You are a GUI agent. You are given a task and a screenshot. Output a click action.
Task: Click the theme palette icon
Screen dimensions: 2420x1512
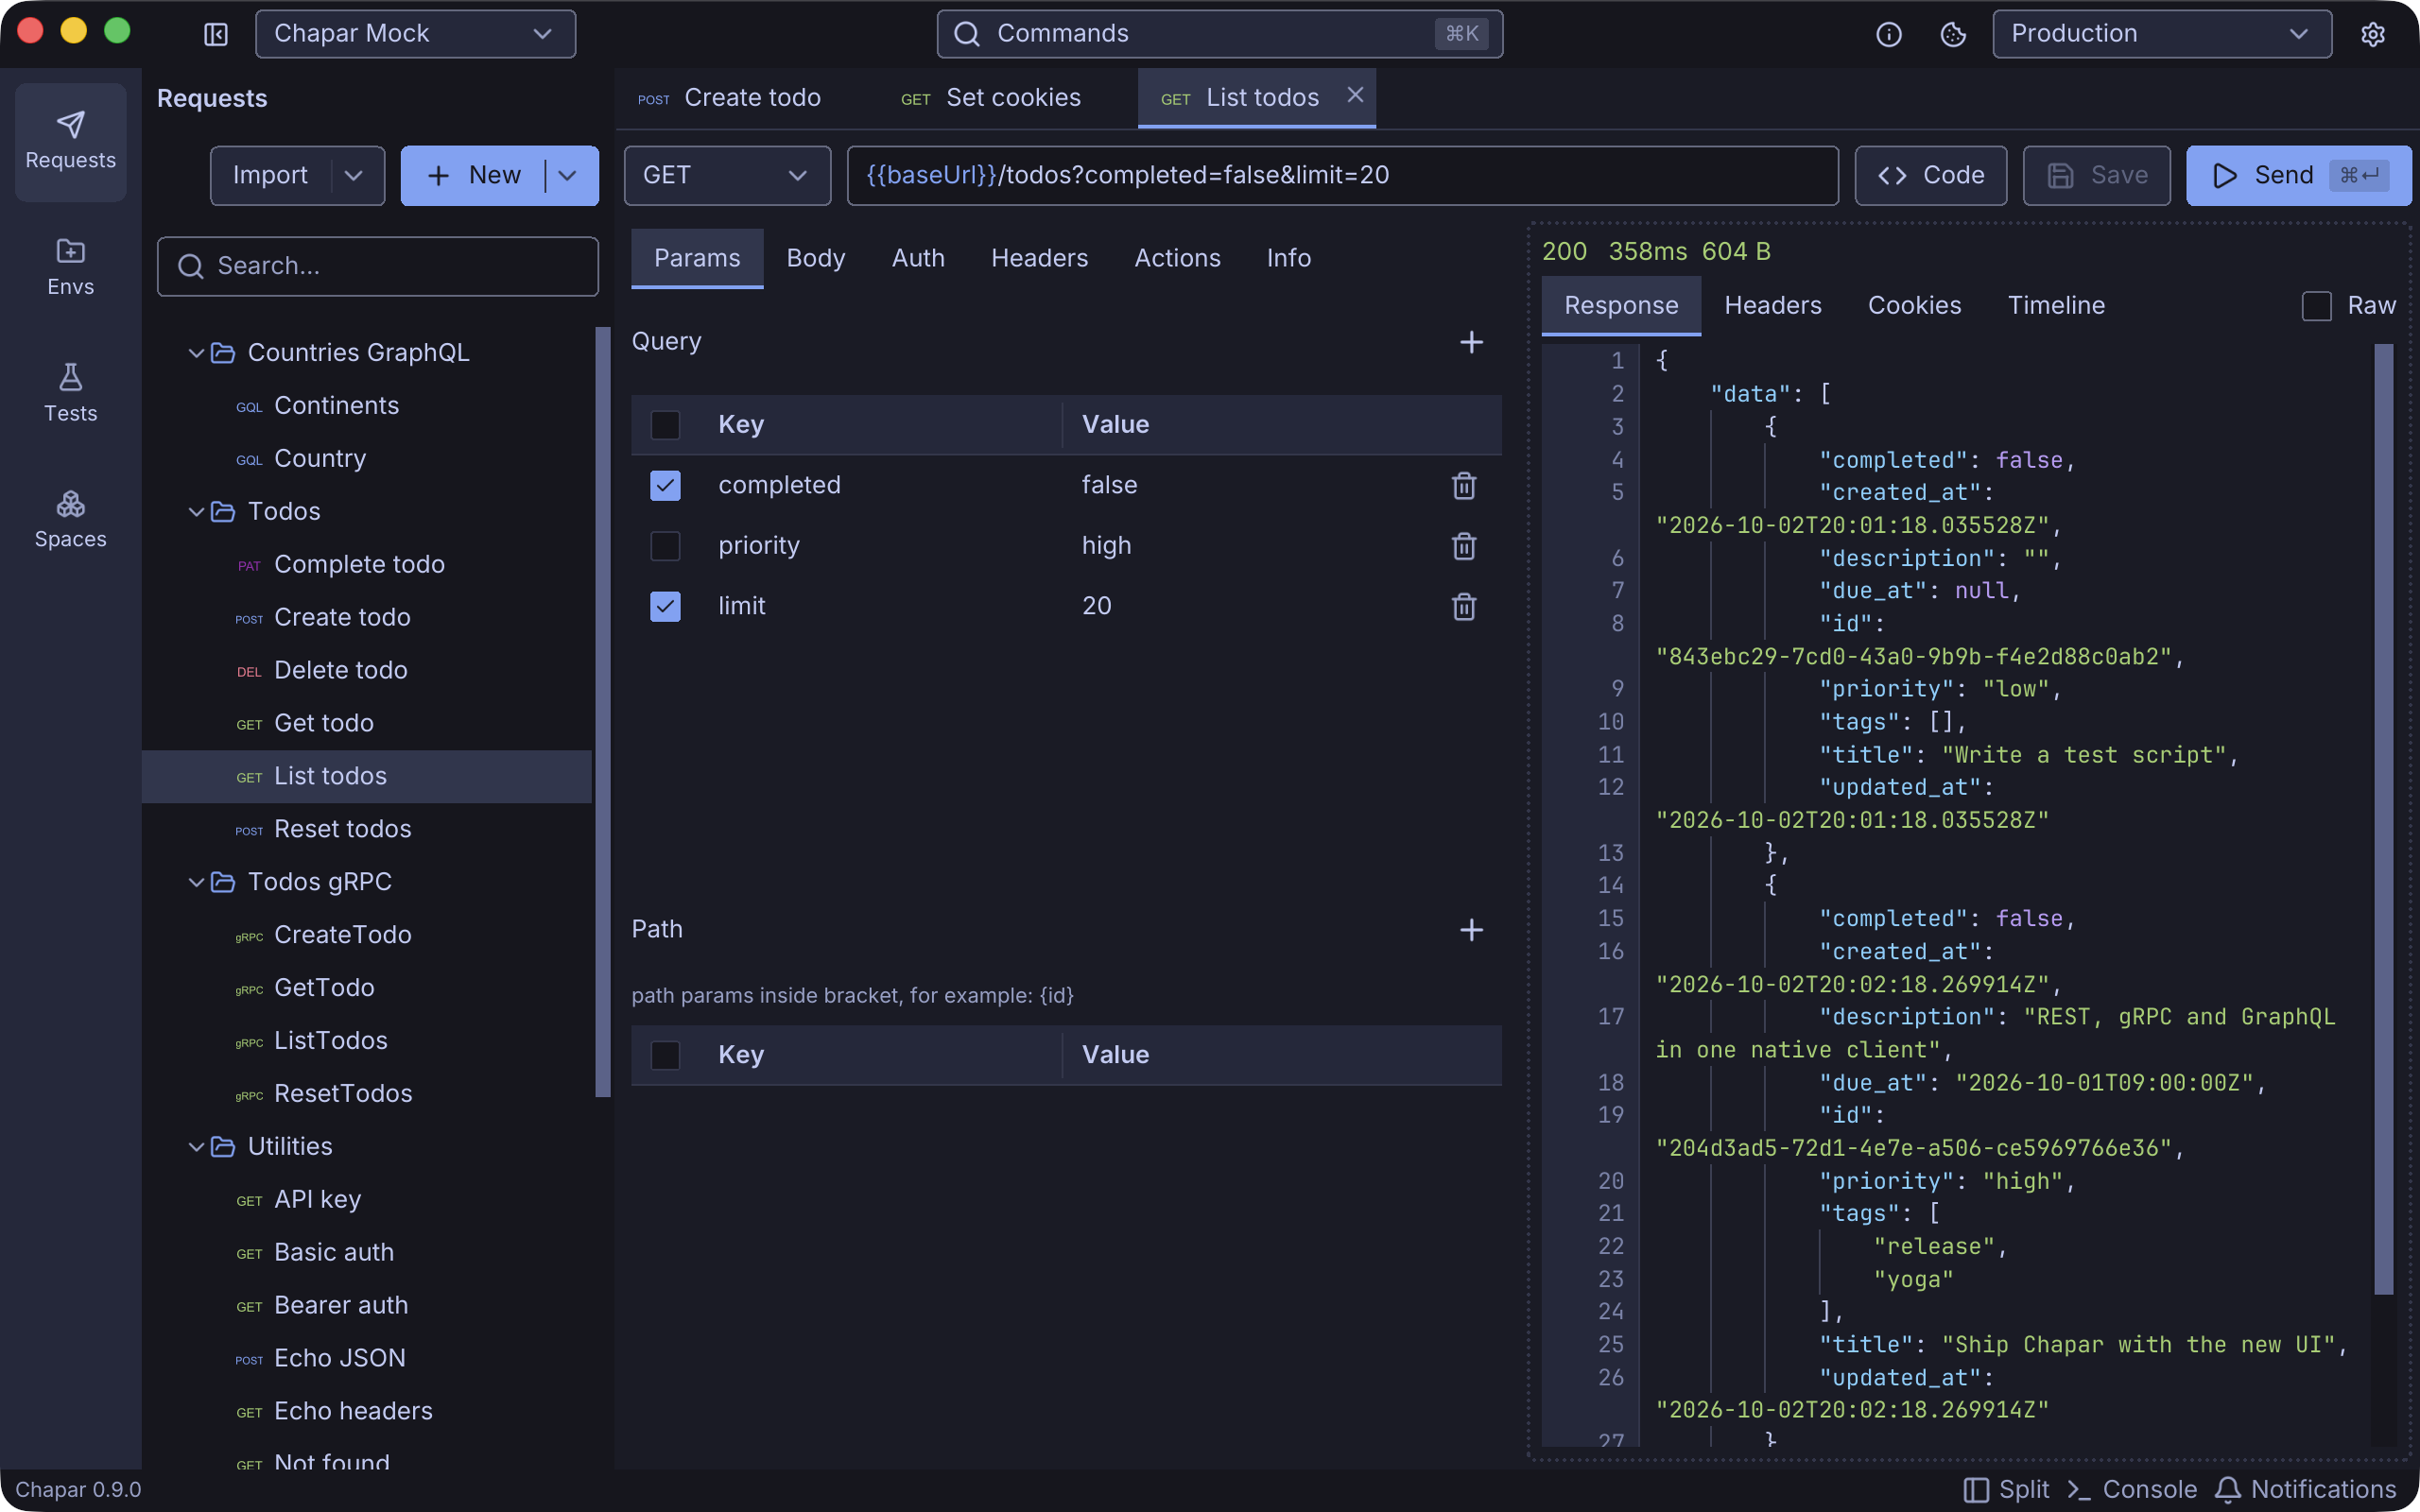(x=1953, y=34)
